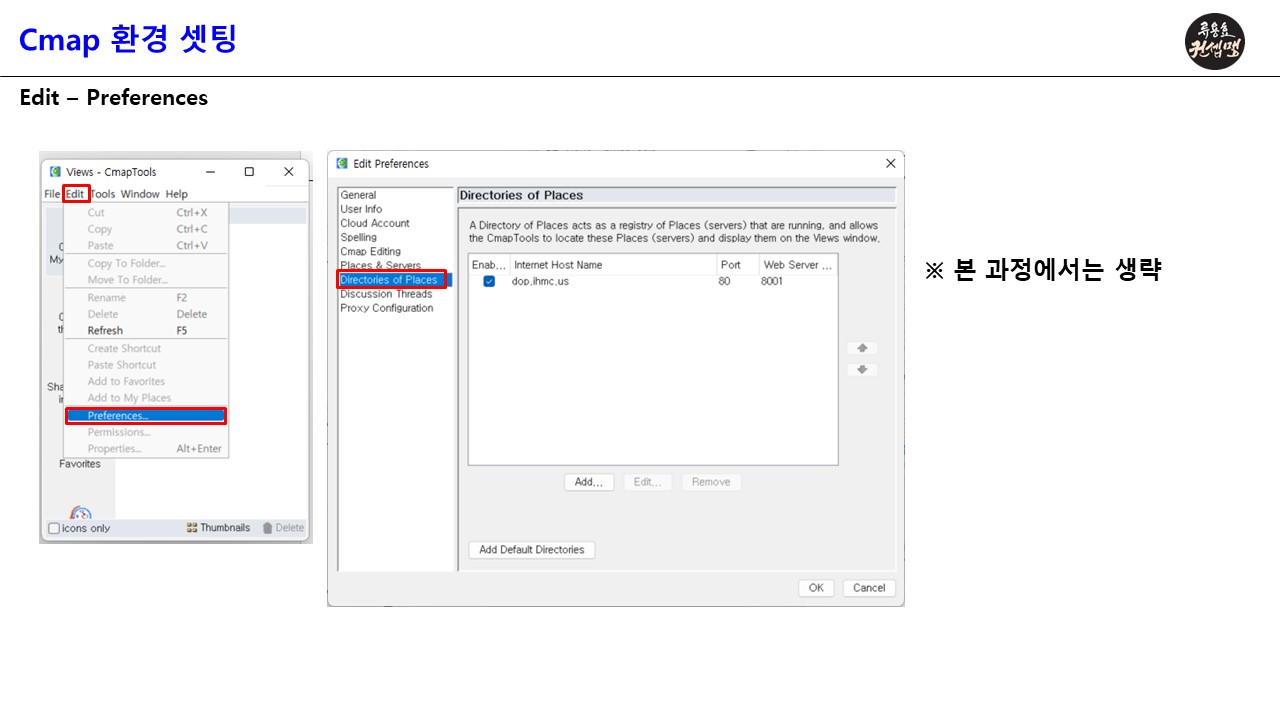Screen dimensions: 1280x720
Task: Click the Favorites item in Views sidebar
Action: 80,464
